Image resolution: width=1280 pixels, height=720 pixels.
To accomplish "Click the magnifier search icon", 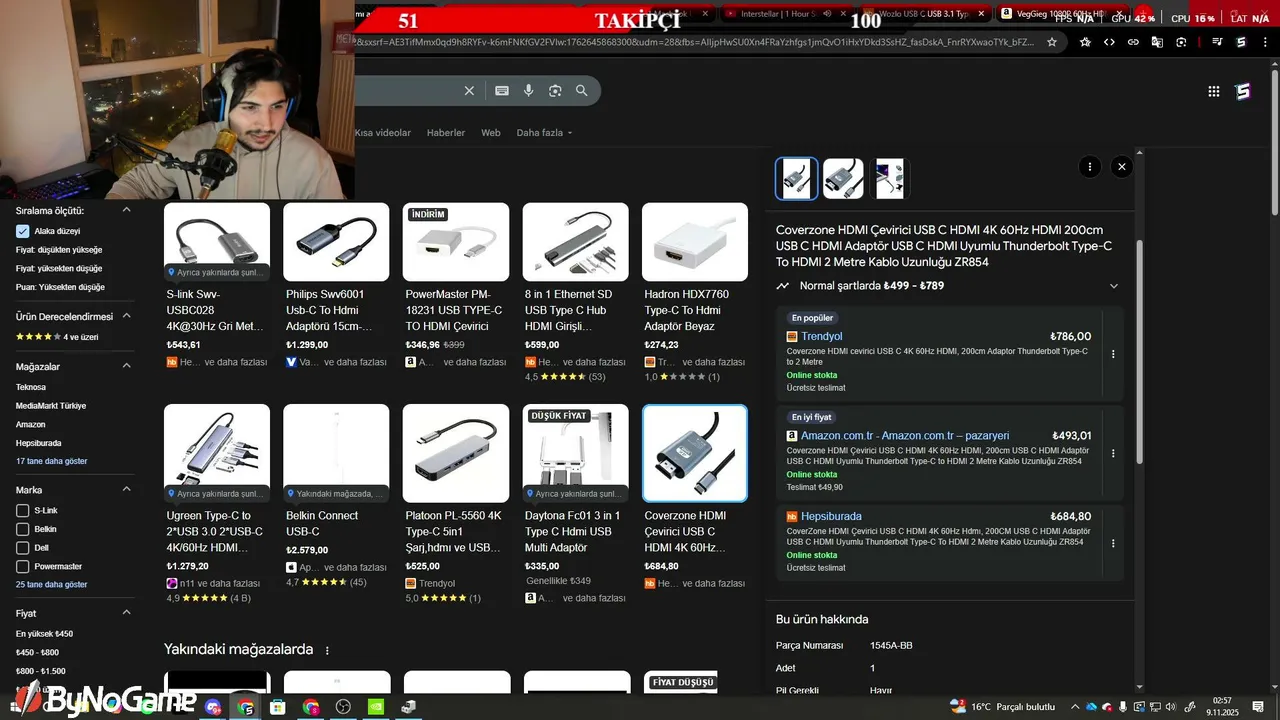I will click(581, 91).
